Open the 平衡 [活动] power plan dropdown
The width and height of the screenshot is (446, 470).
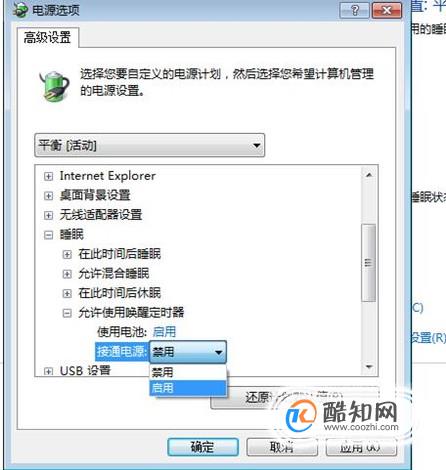click(x=150, y=145)
